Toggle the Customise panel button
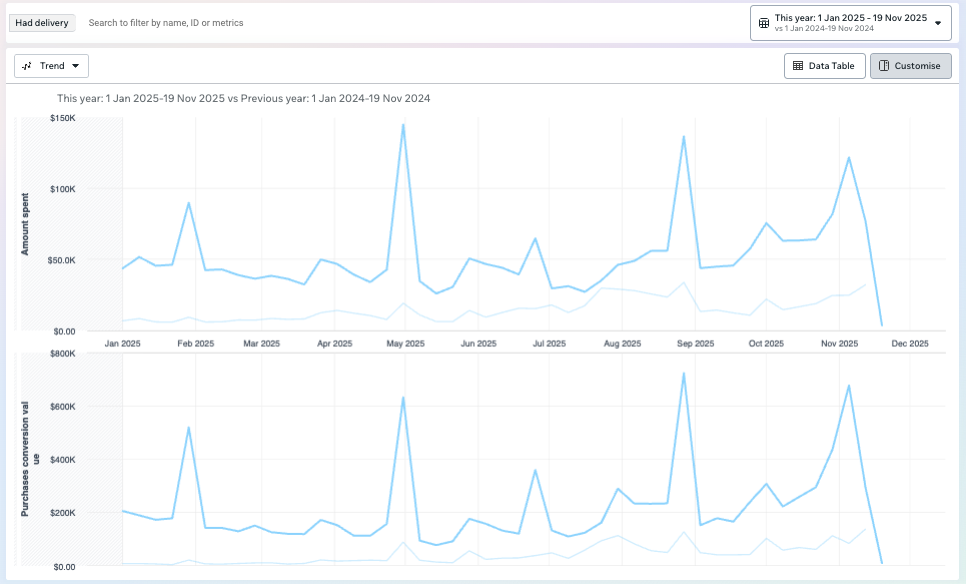The image size is (966, 584). click(910, 66)
